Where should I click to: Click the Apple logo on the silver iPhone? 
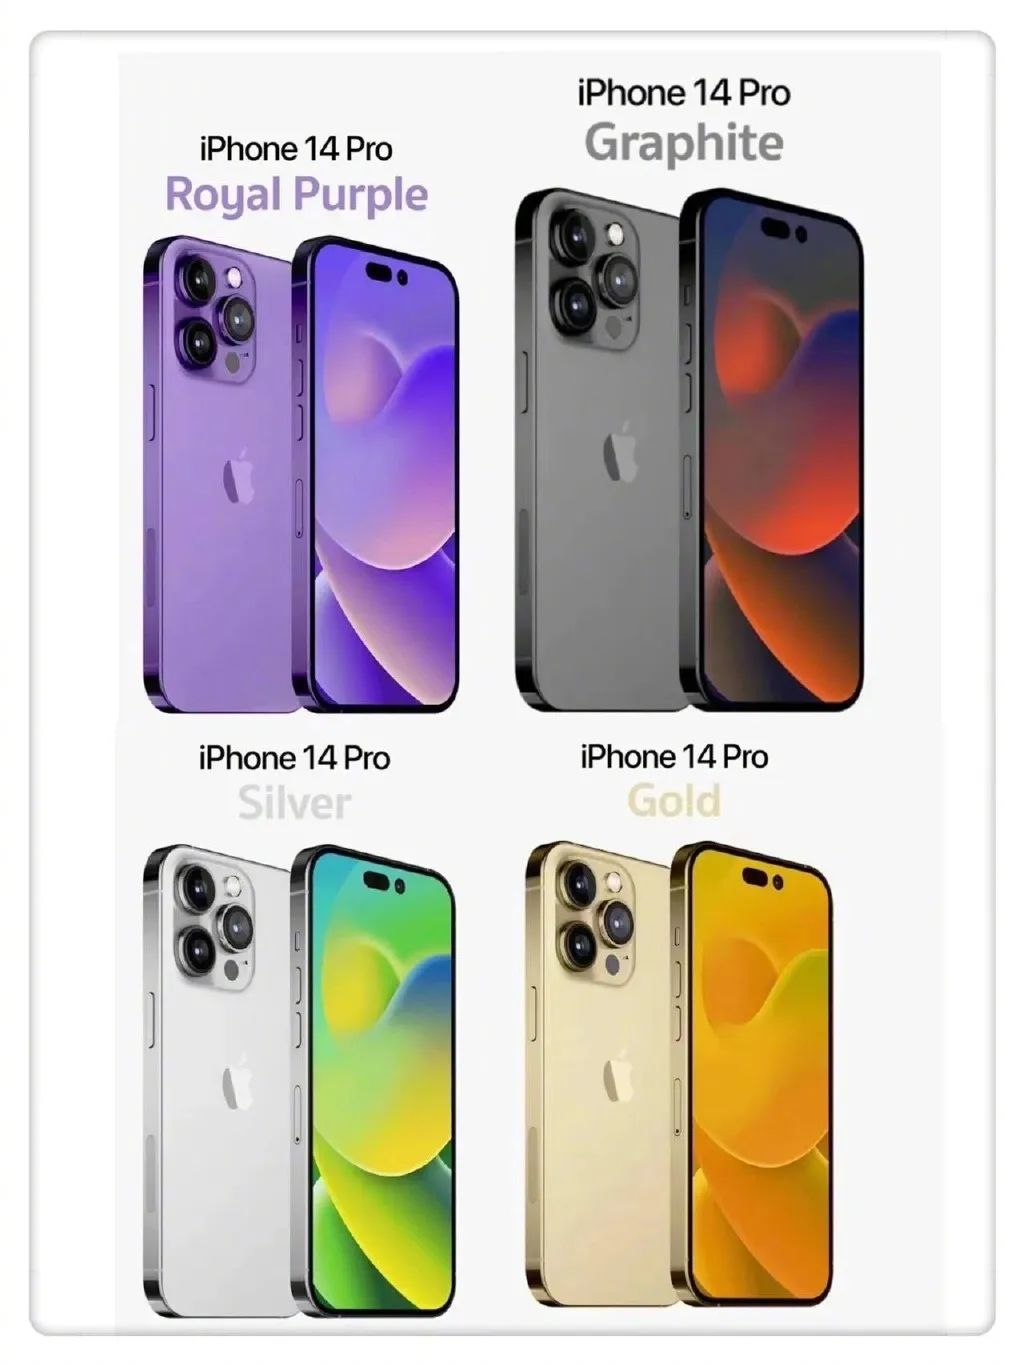(237, 1085)
